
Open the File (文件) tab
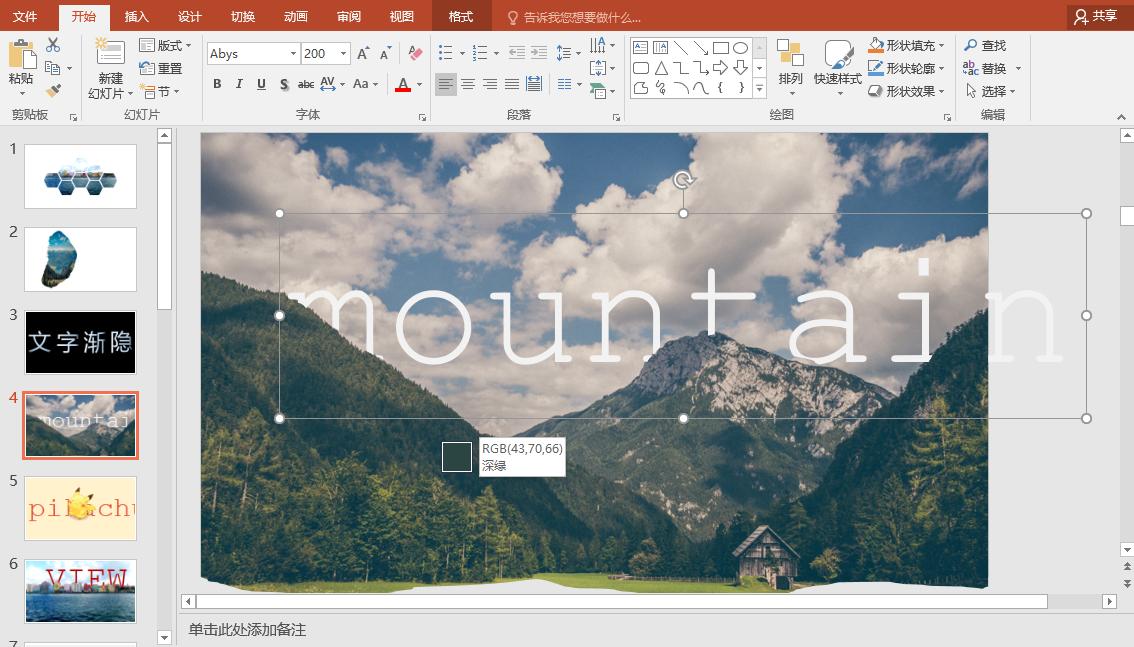tap(25, 17)
